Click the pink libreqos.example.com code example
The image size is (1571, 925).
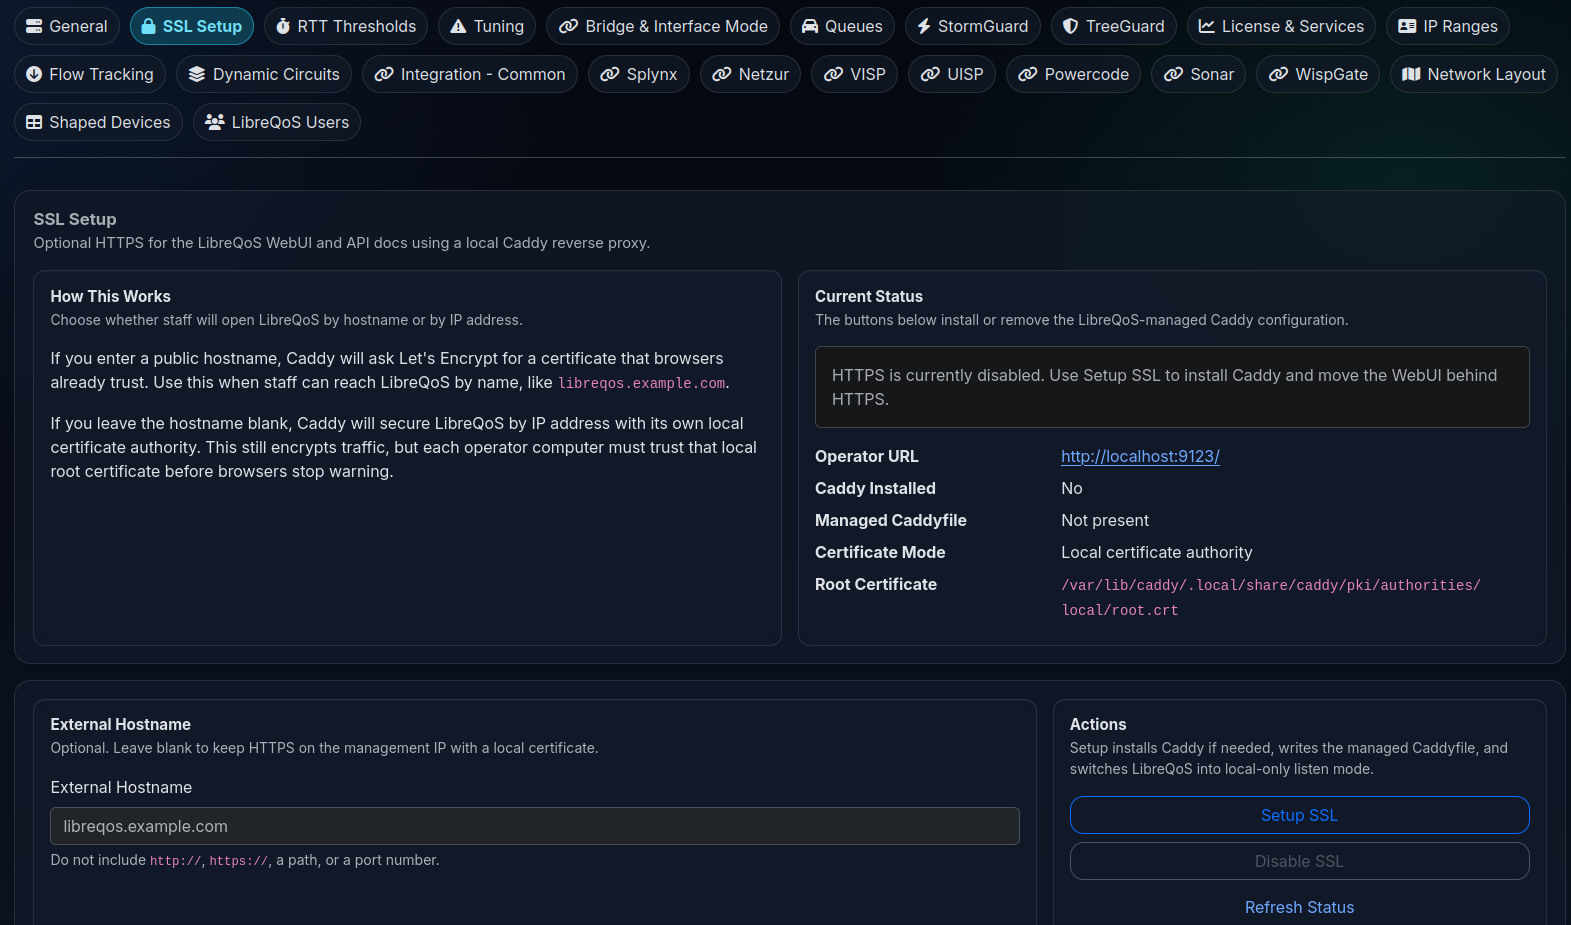pyautogui.click(x=642, y=383)
